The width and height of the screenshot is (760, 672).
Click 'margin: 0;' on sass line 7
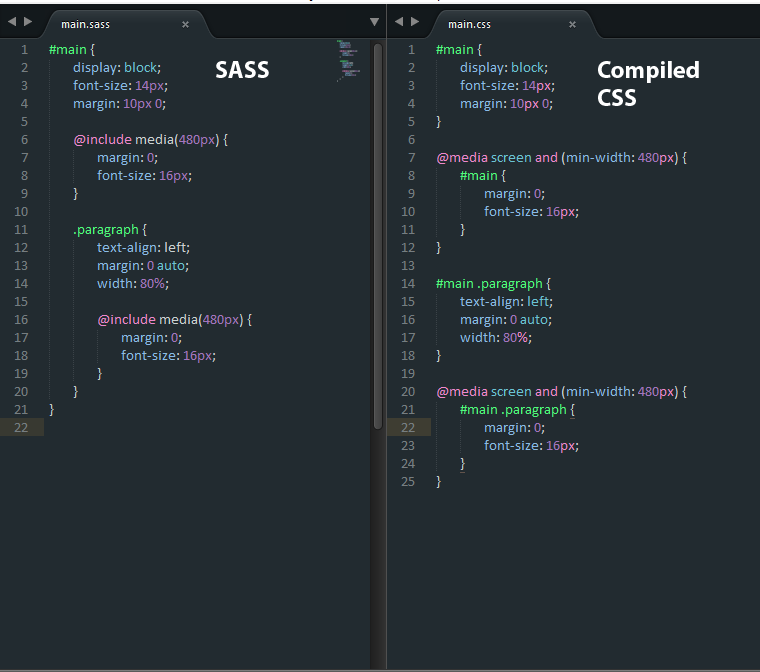127,158
